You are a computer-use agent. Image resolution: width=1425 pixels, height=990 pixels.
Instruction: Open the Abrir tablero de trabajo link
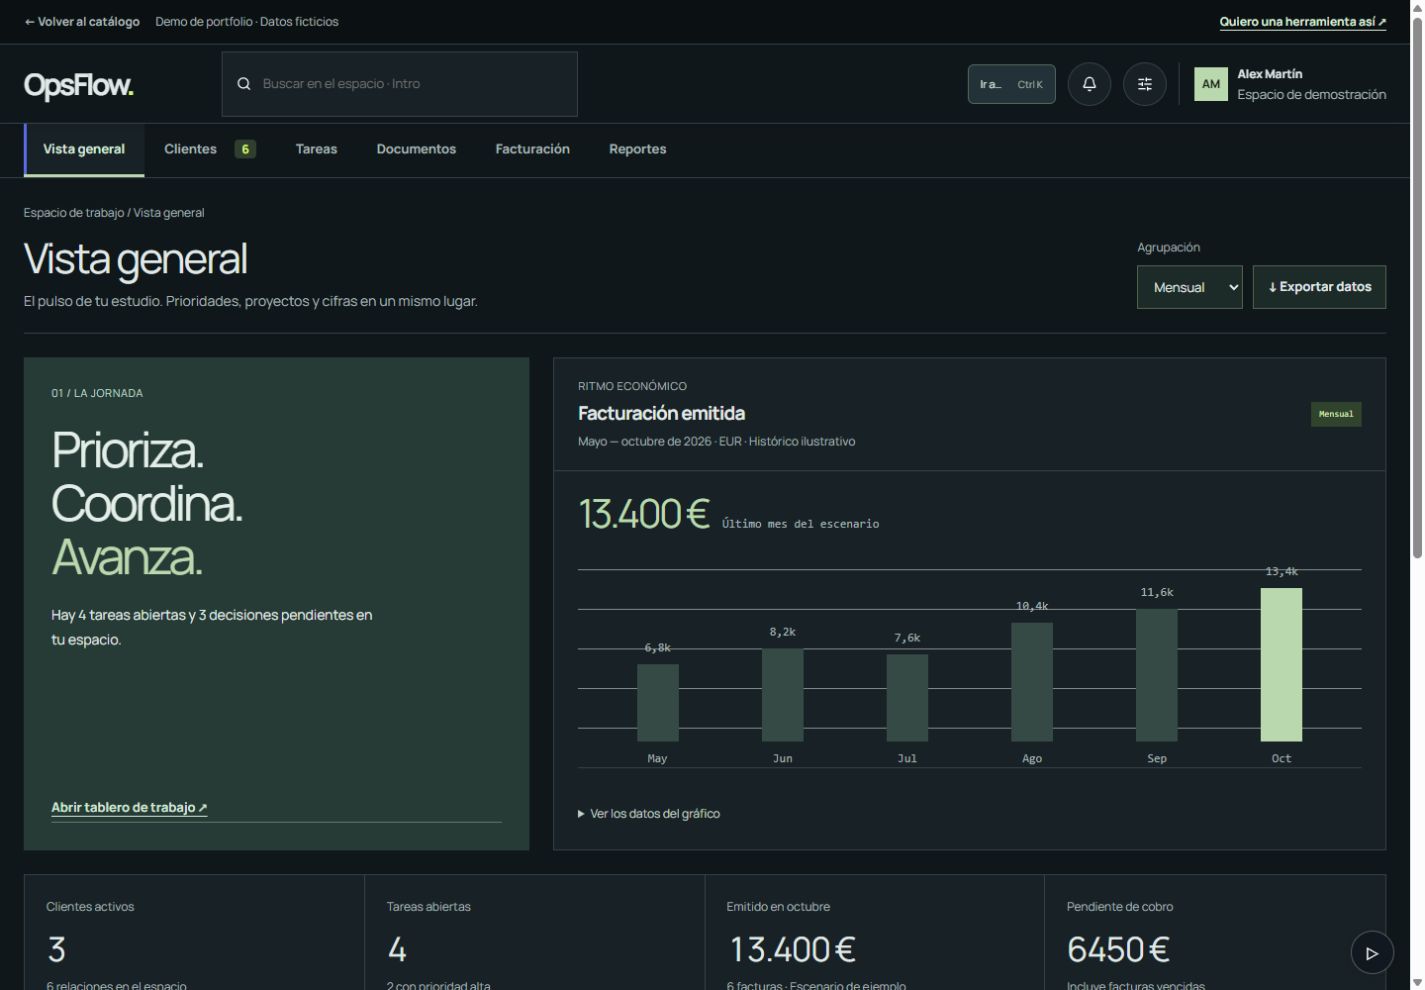pyautogui.click(x=129, y=808)
